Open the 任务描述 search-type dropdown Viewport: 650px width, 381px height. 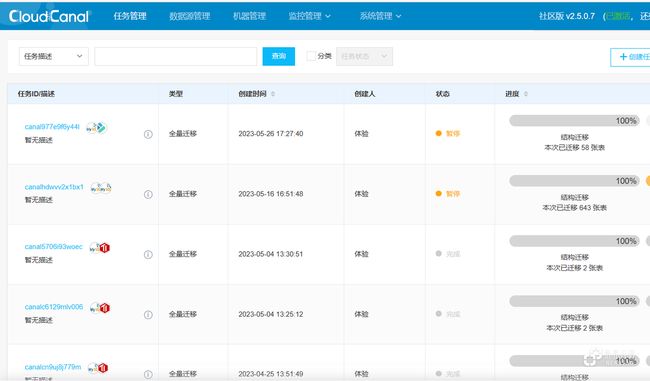[x=53, y=56]
